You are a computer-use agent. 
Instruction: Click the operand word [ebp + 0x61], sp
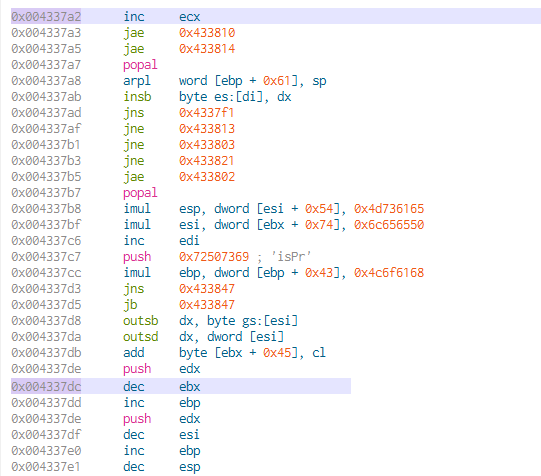tap(253, 81)
